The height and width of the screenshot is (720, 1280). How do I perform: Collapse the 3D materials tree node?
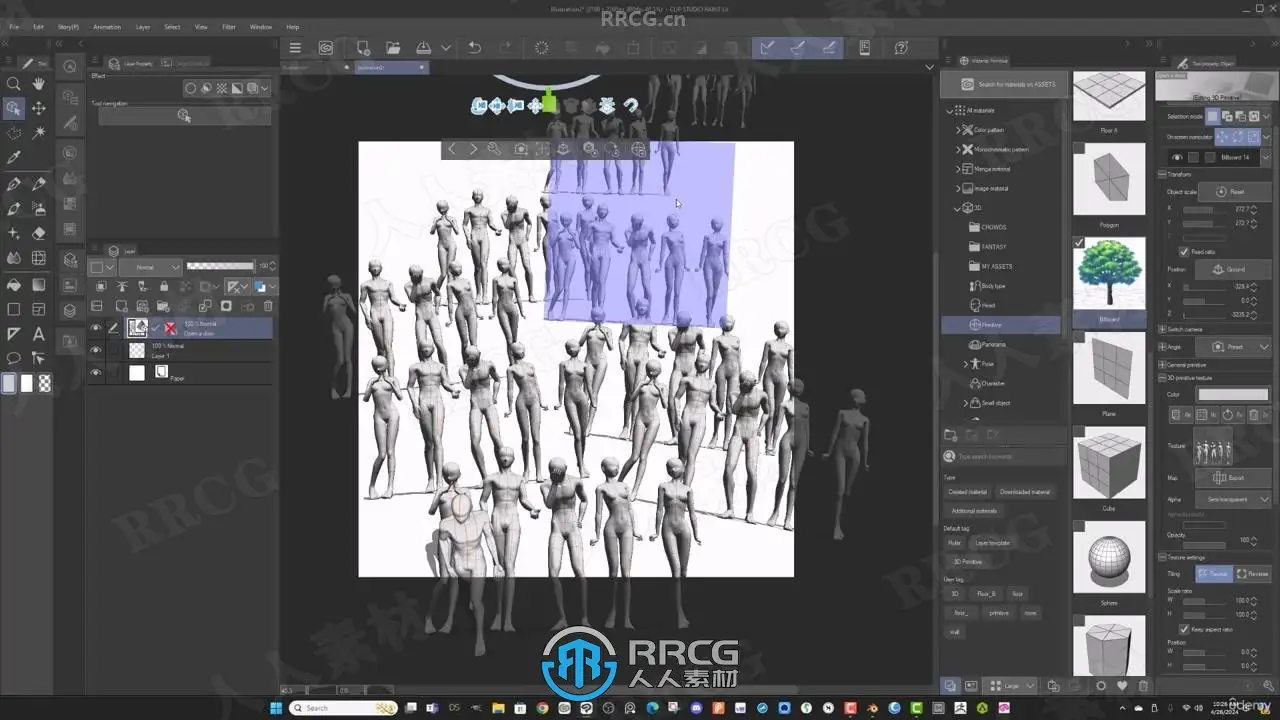pyautogui.click(x=957, y=208)
